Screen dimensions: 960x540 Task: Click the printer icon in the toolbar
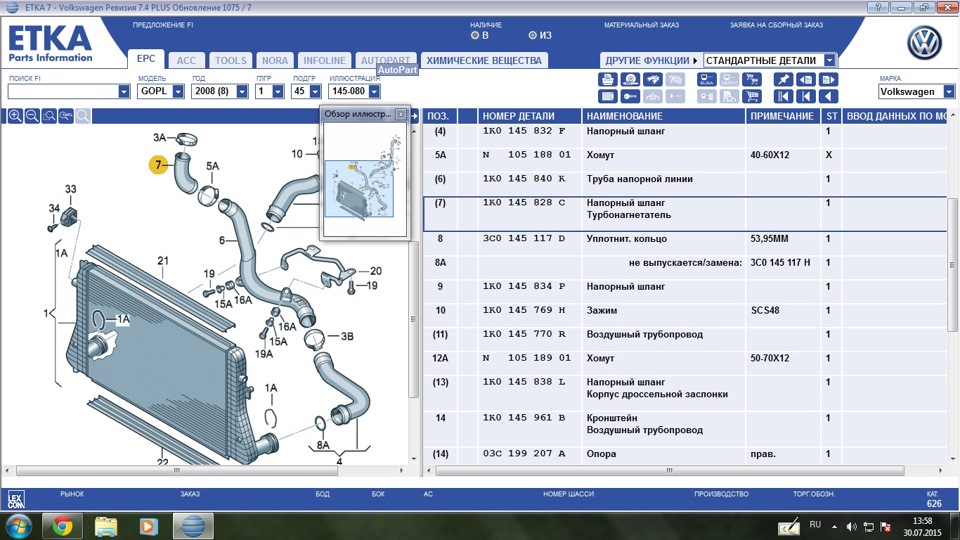coord(607,80)
